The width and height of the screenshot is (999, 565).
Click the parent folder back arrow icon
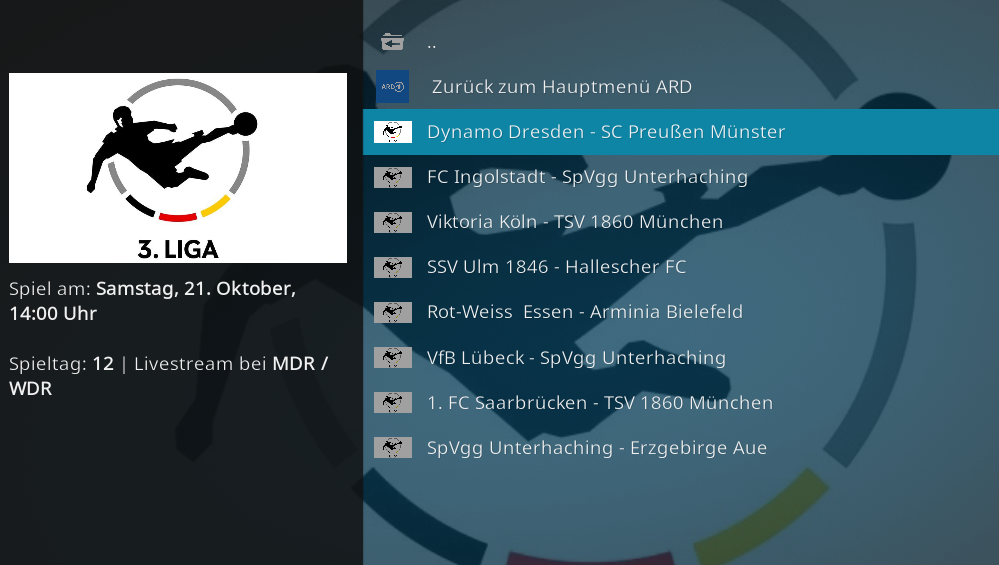(x=392, y=42)
